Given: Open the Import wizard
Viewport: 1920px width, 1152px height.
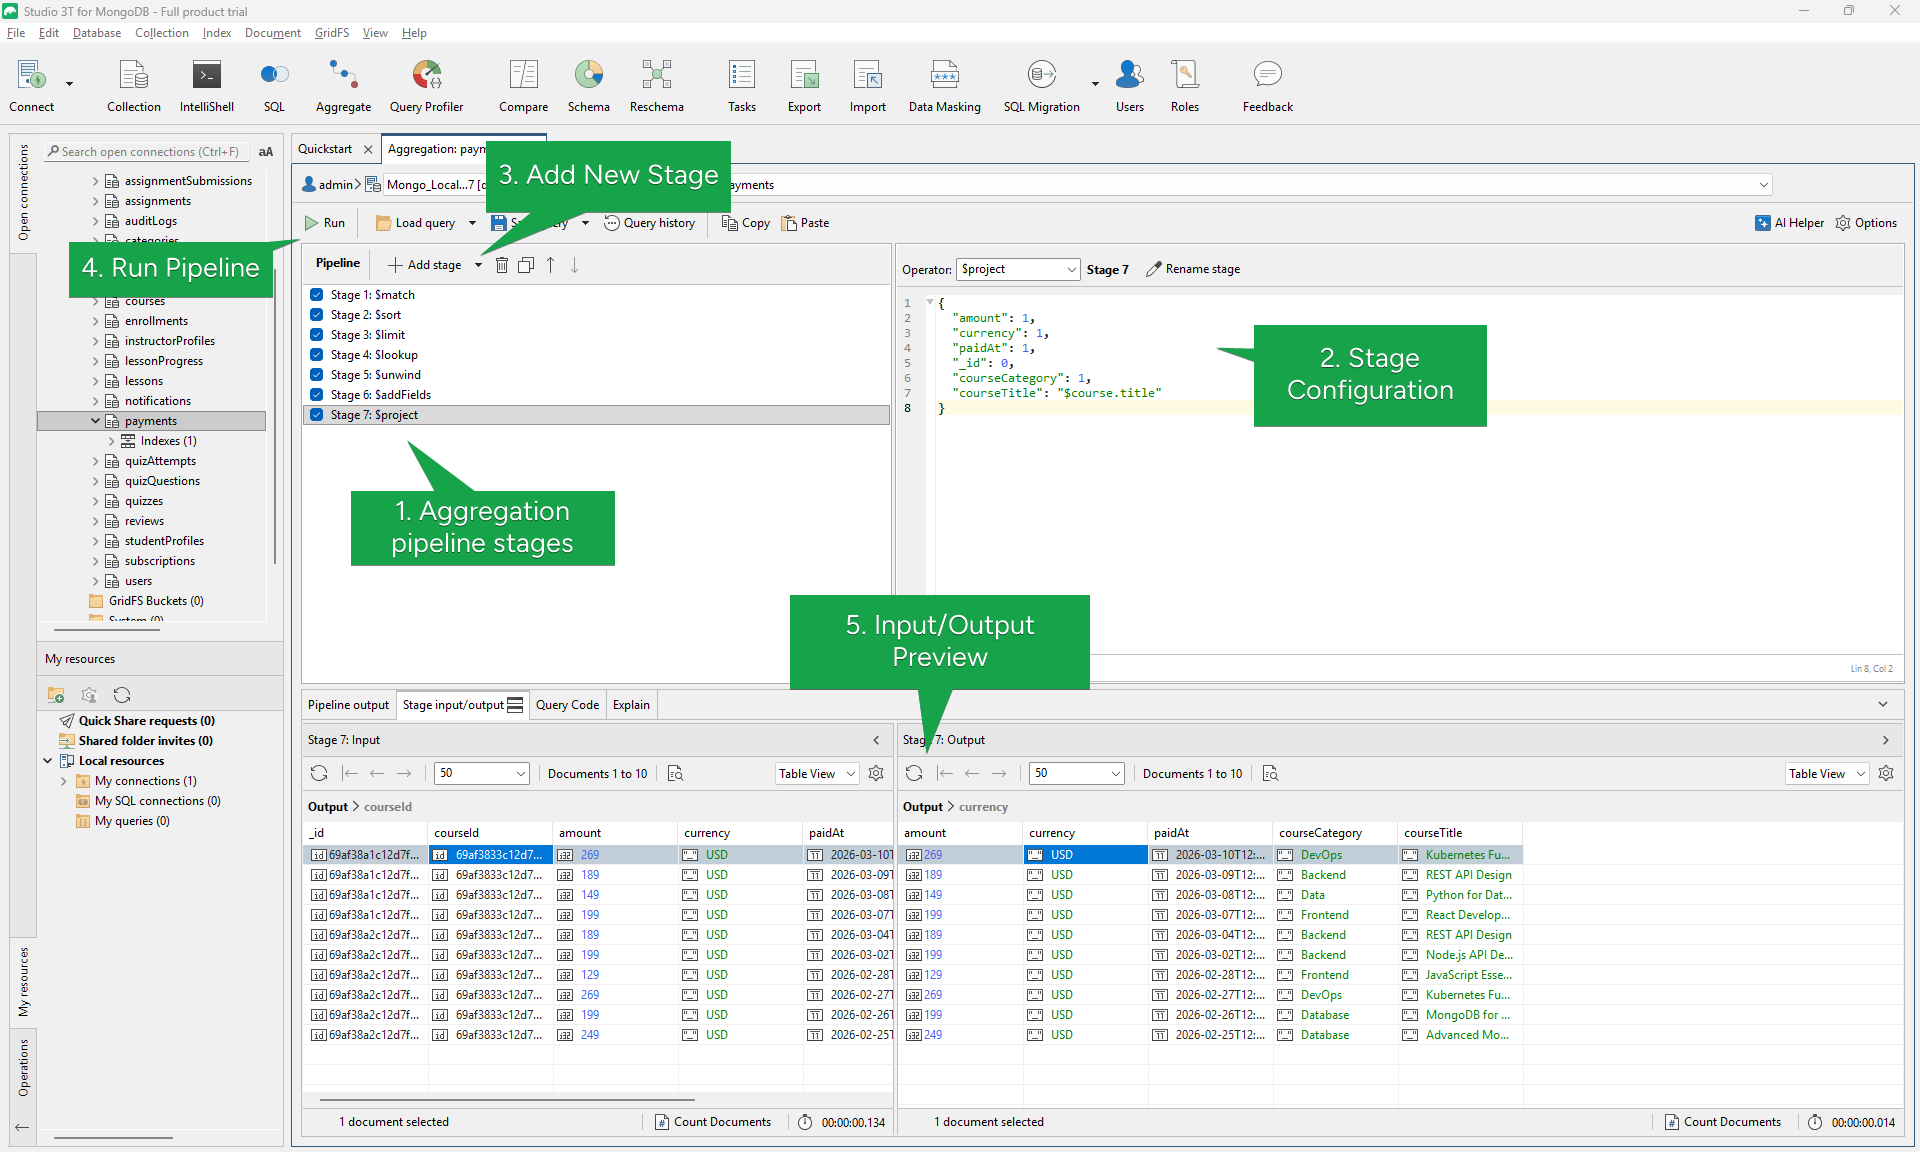Looking at the screenshot, I should coord(867,84).
